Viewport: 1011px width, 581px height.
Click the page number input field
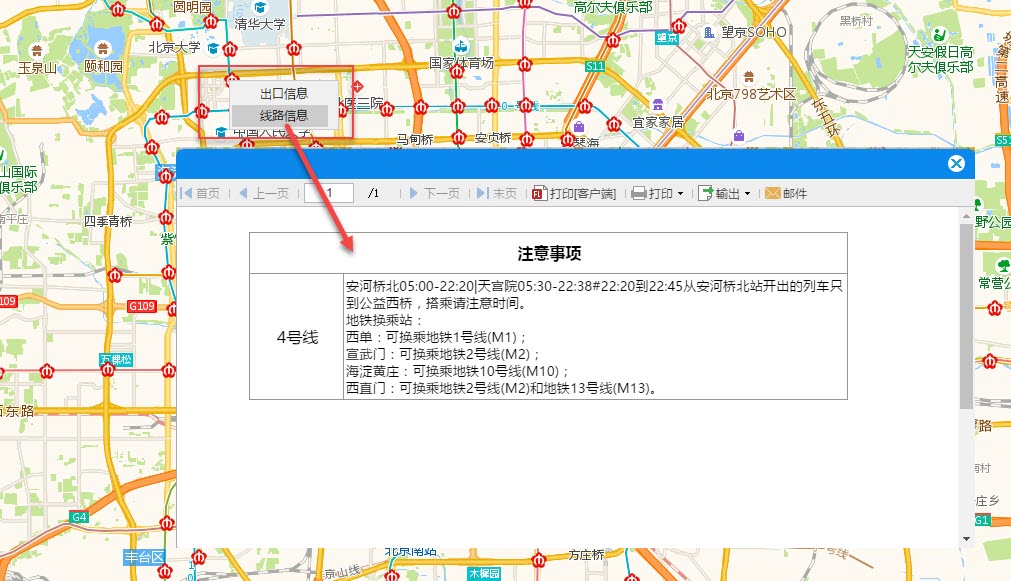329,193
